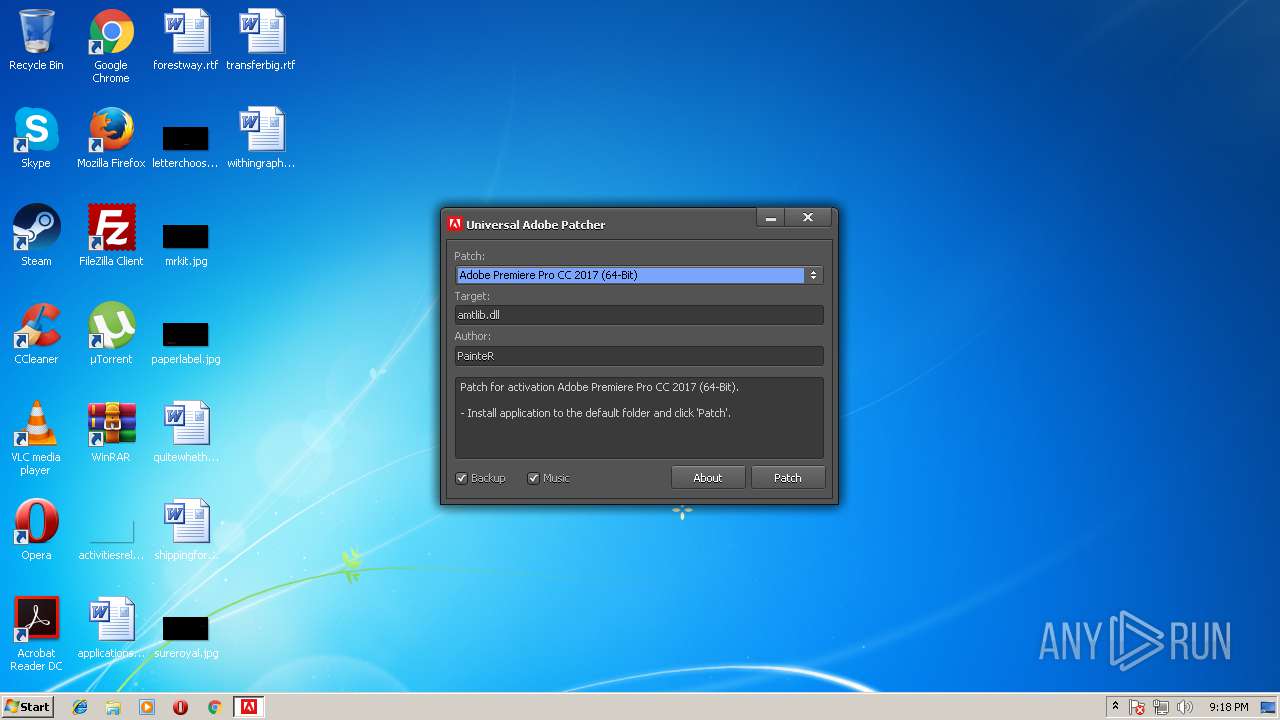Select the quitewheth... document icon
This screenshot has height=720, width=1280.
(186, 432)
